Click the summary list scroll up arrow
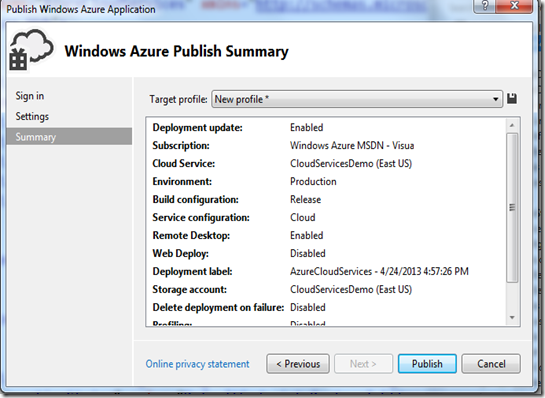Screen dimensions: 545x398 tap(512, 125)
